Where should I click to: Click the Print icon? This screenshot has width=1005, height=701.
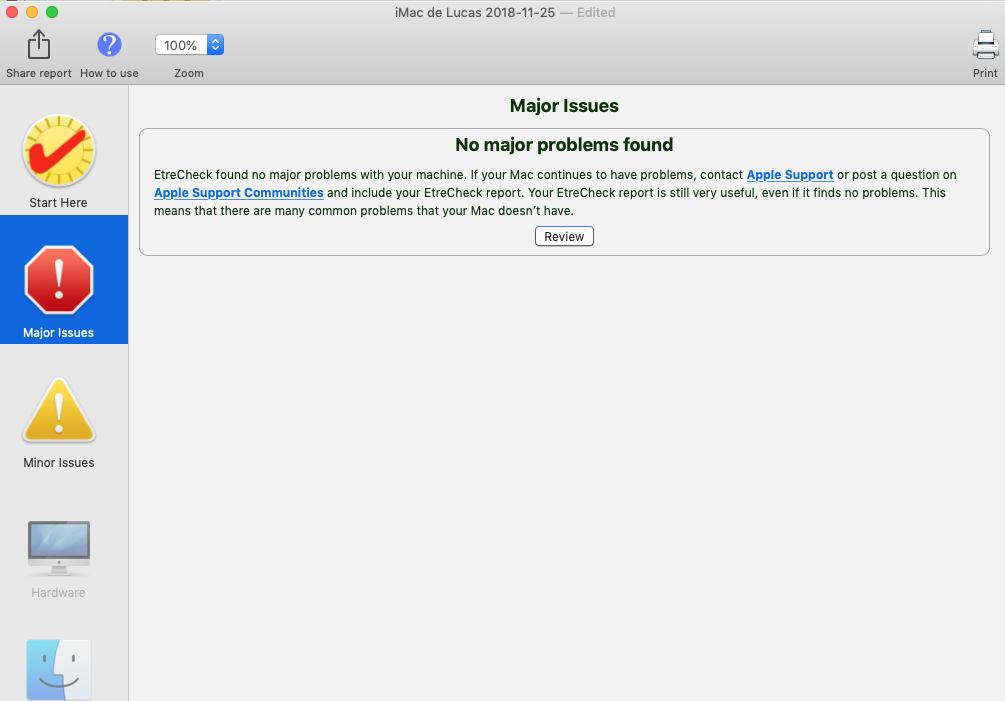(x=985, y=45)
